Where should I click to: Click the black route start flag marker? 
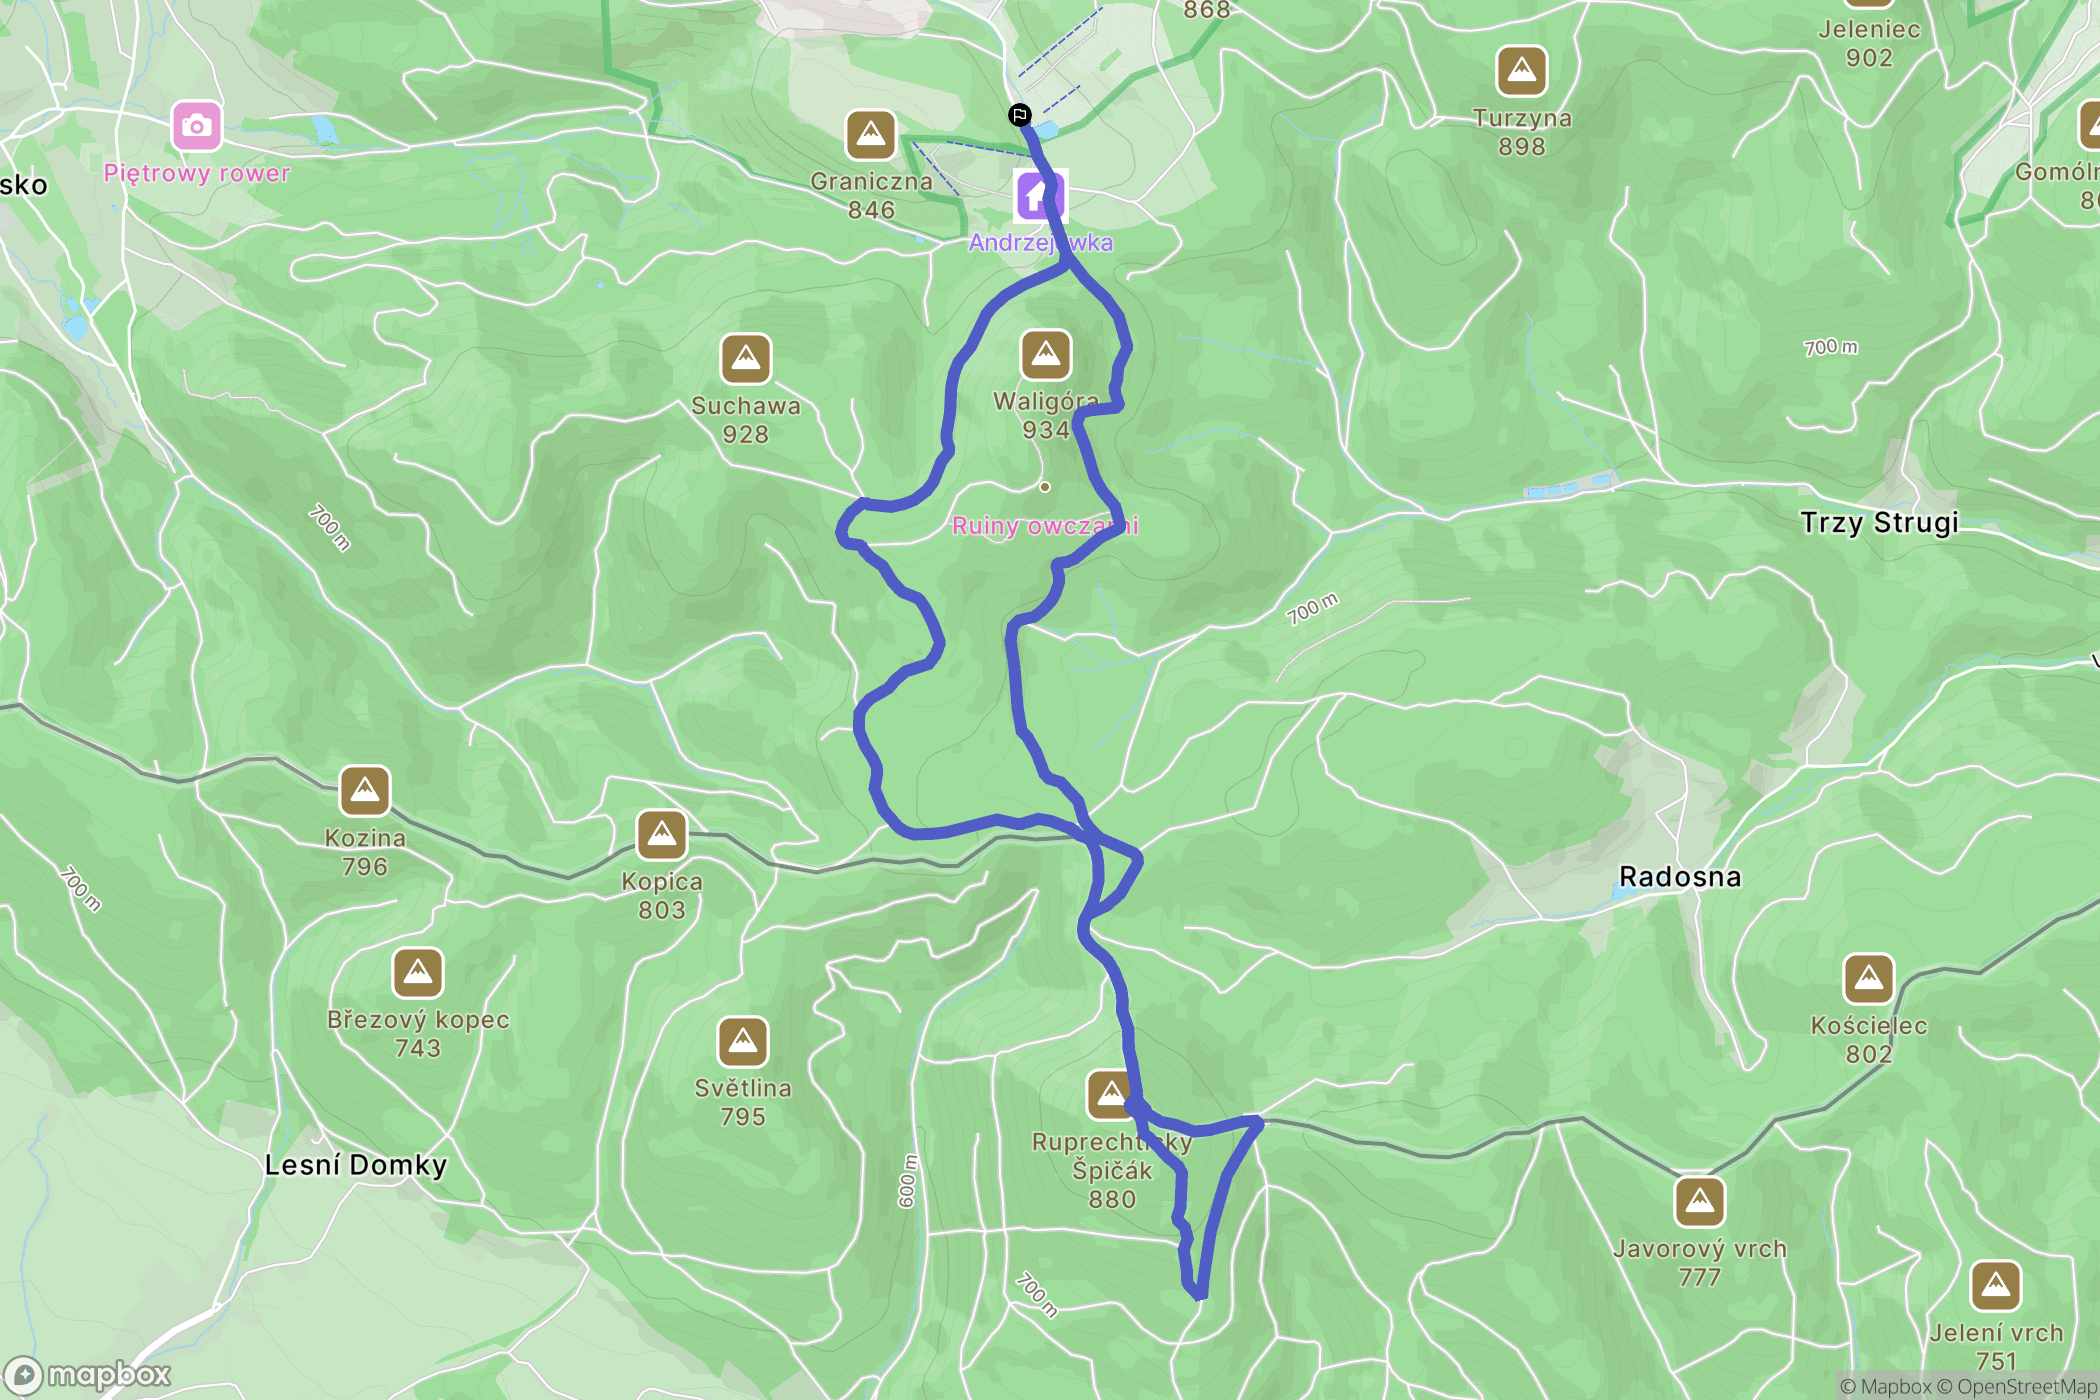pyautogui.click(x=1019, y=115)
